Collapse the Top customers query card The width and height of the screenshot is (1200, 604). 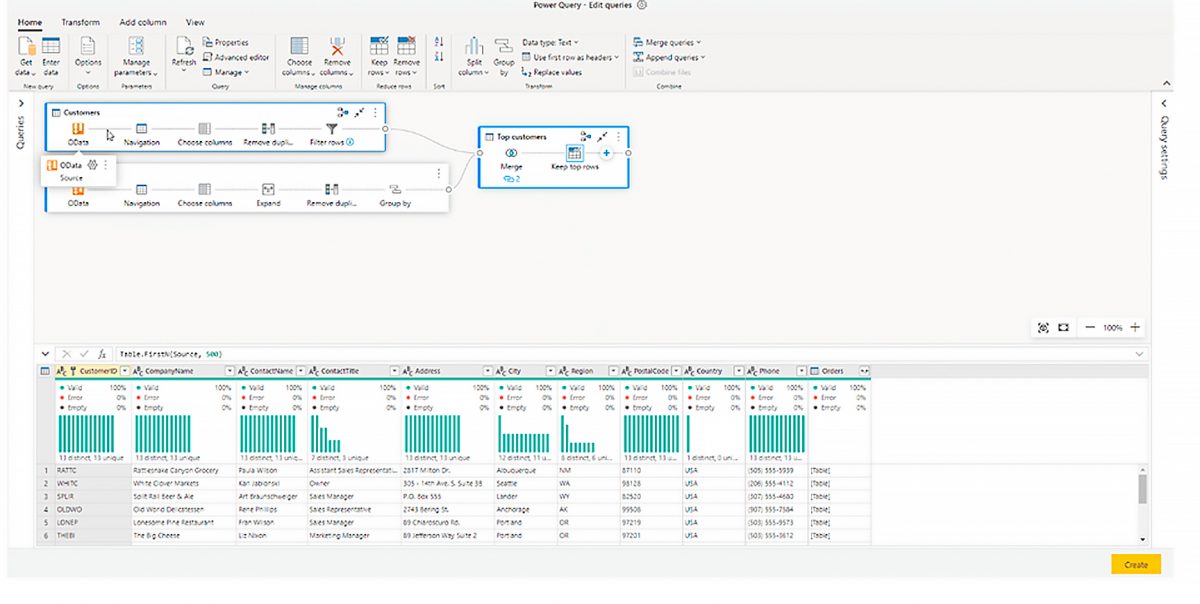click(x=604, y=136)
